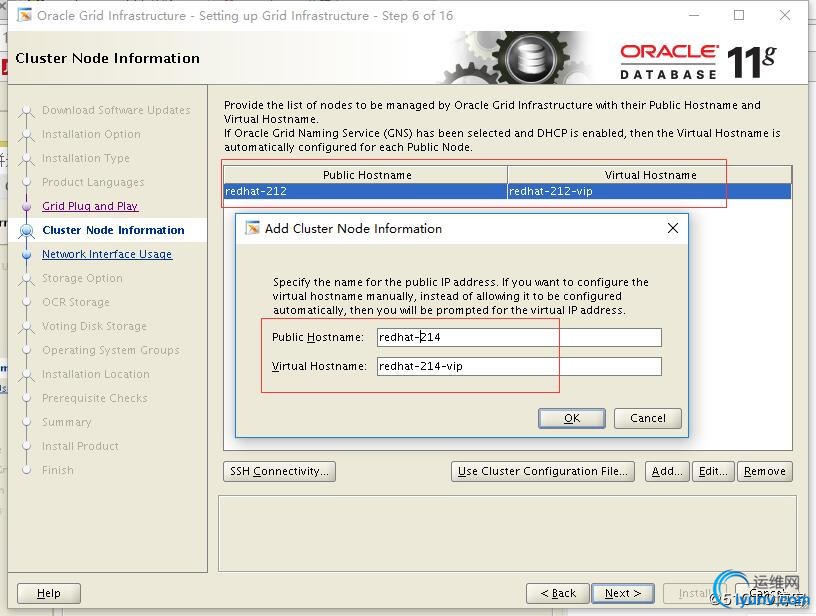816x616 pixels.
Task: Click Use Cluster Configuration File button
Action: 543,471
